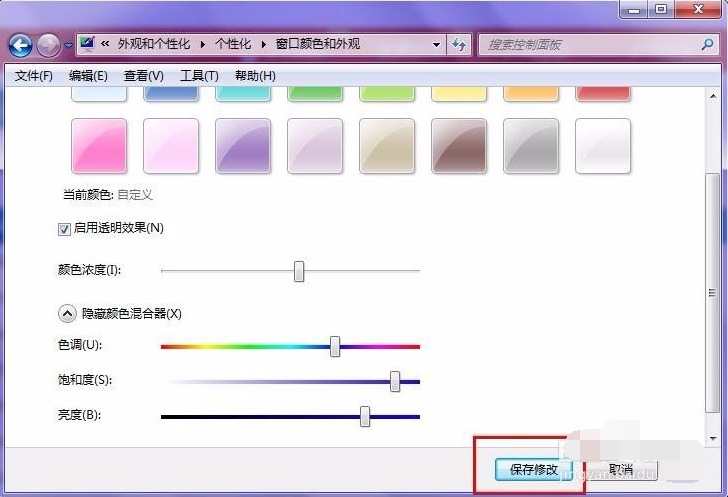This screenshot has height=497, width=728.
Task: Open the 文件(F) menu
Action: click(33, 76)
